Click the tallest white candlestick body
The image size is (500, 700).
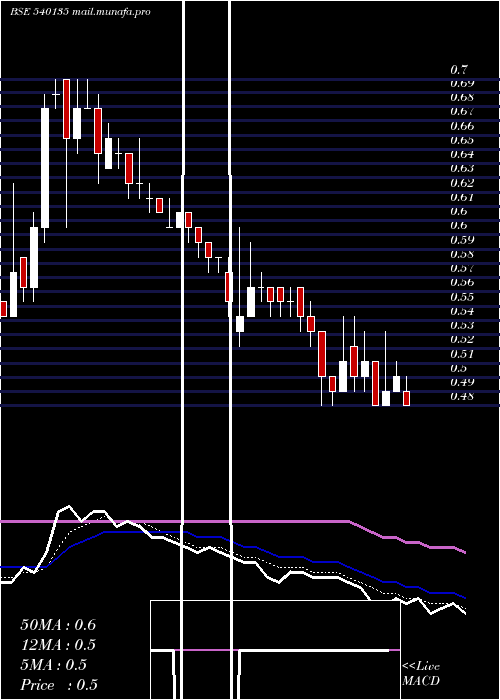[45, 168]
